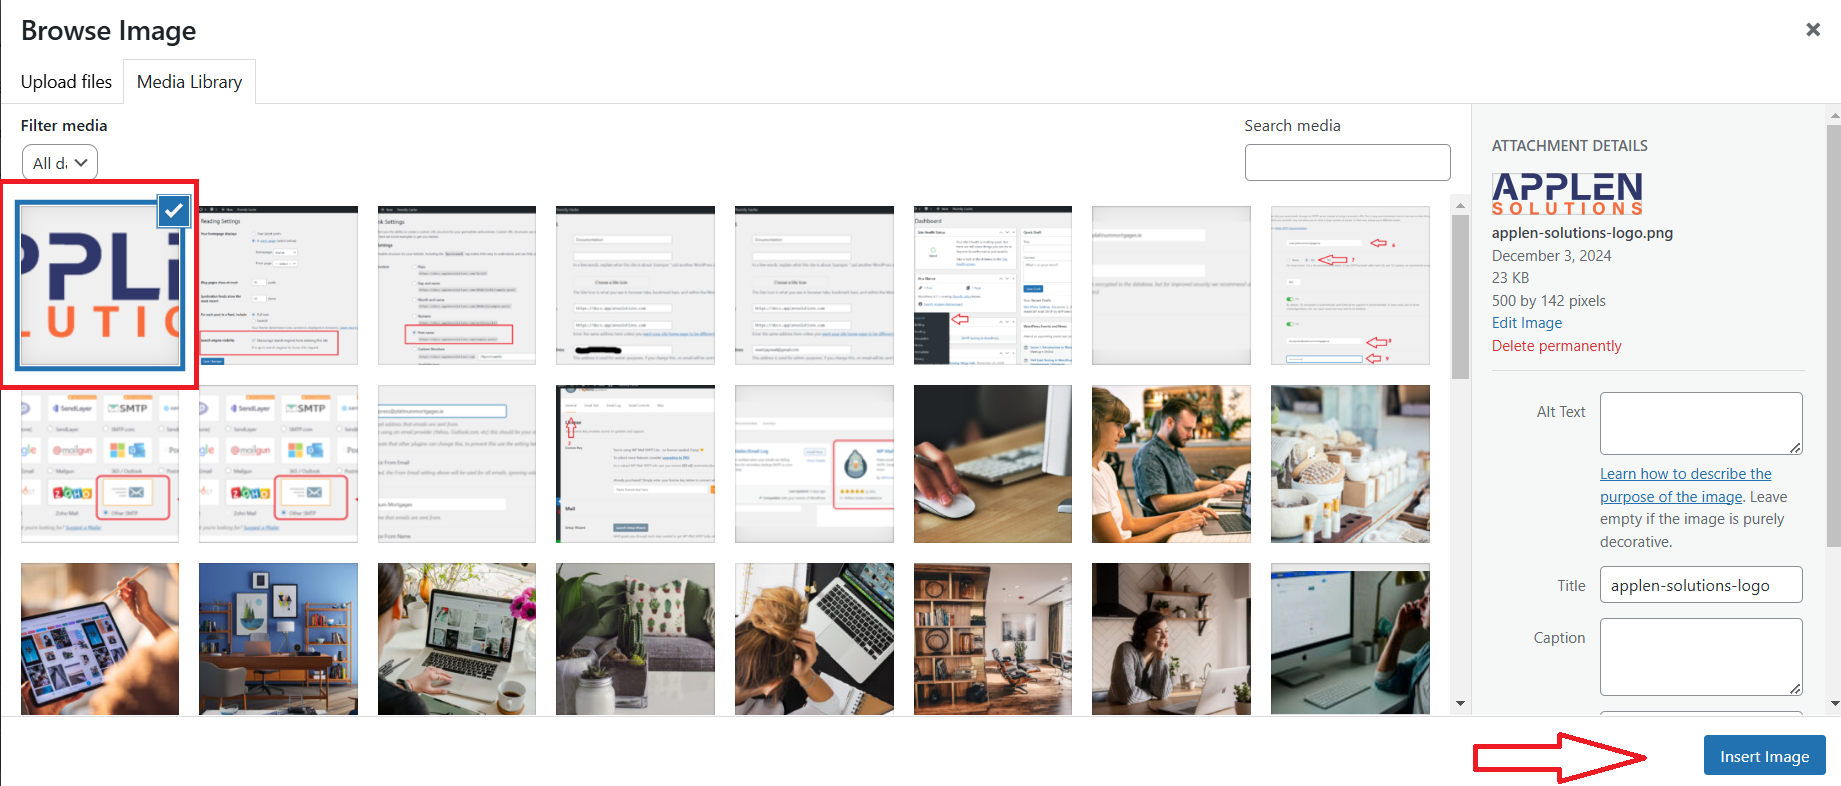Viewport: 1841px width, 786px height.
Task: Click the Insert Image button
Action: point(1764,756)
